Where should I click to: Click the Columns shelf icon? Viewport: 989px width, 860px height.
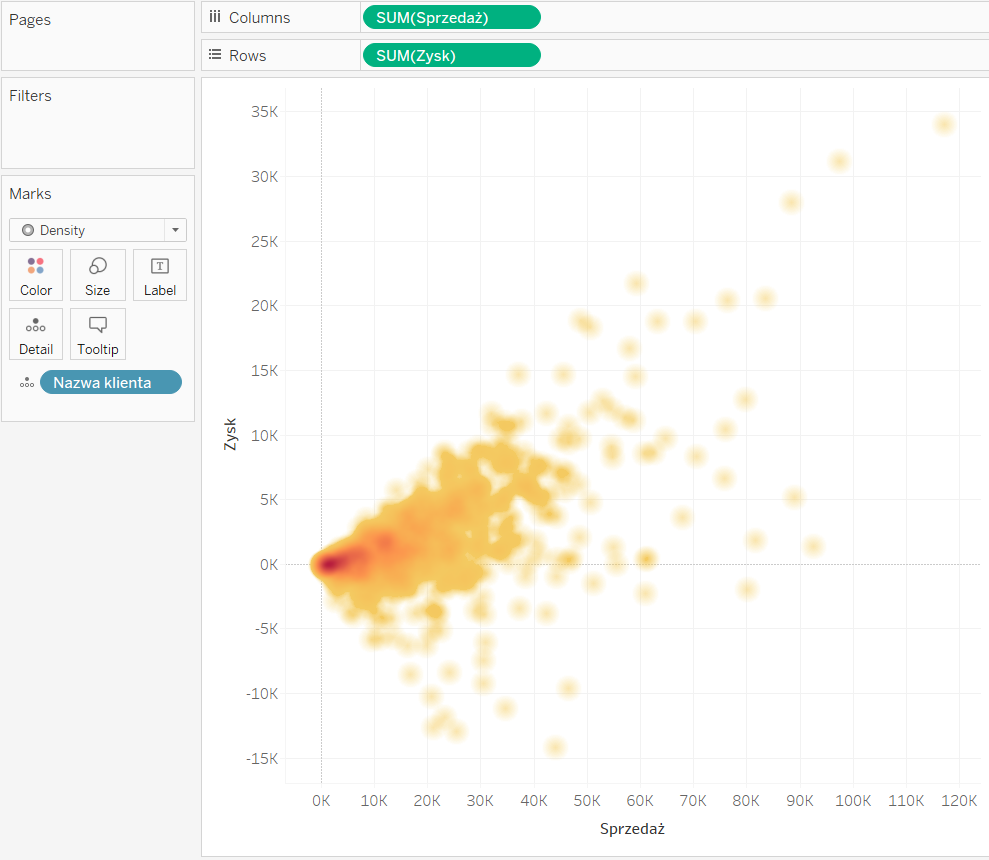click(x=215, y=17)
